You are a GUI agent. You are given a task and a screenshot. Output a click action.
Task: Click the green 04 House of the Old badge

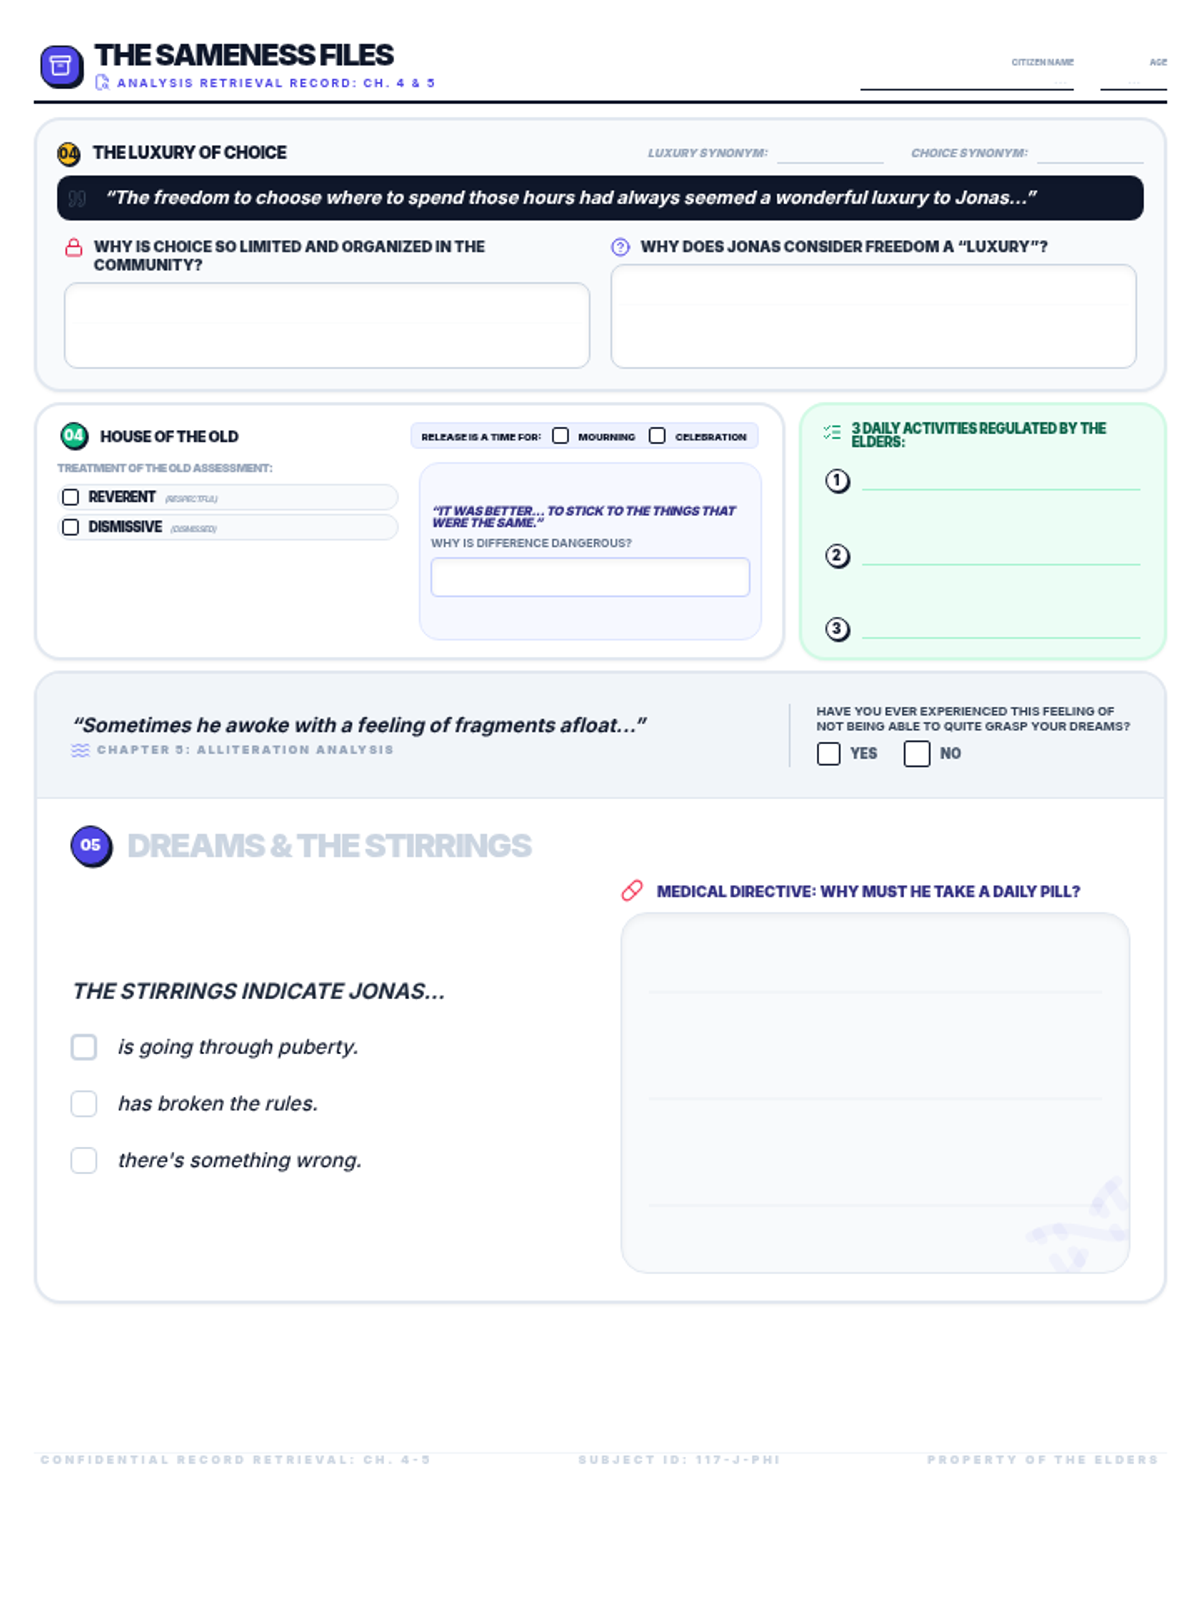[x=74, y=436]
